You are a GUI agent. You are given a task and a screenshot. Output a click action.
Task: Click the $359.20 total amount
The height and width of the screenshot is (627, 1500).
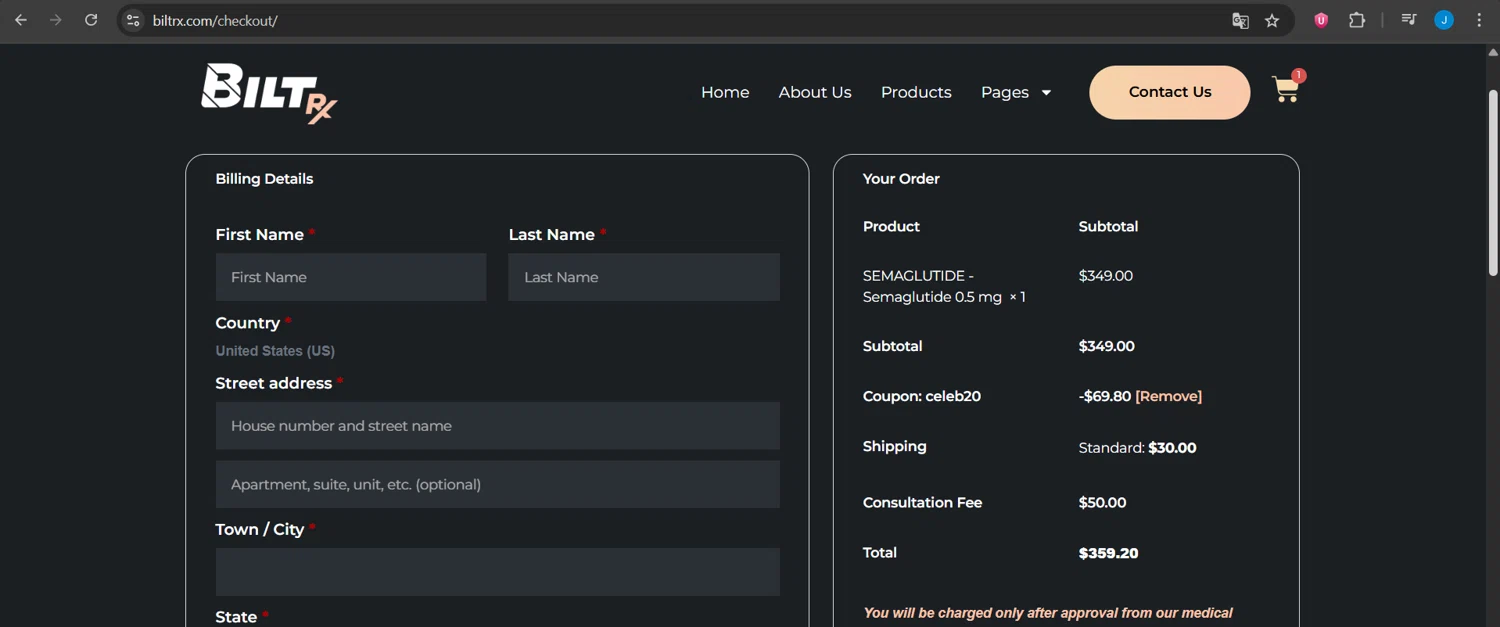[1108, 553]
